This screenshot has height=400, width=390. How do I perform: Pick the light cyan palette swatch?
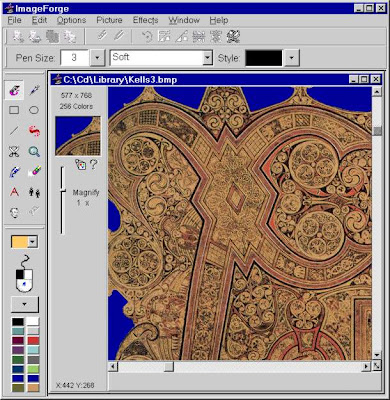coord(33,350)
